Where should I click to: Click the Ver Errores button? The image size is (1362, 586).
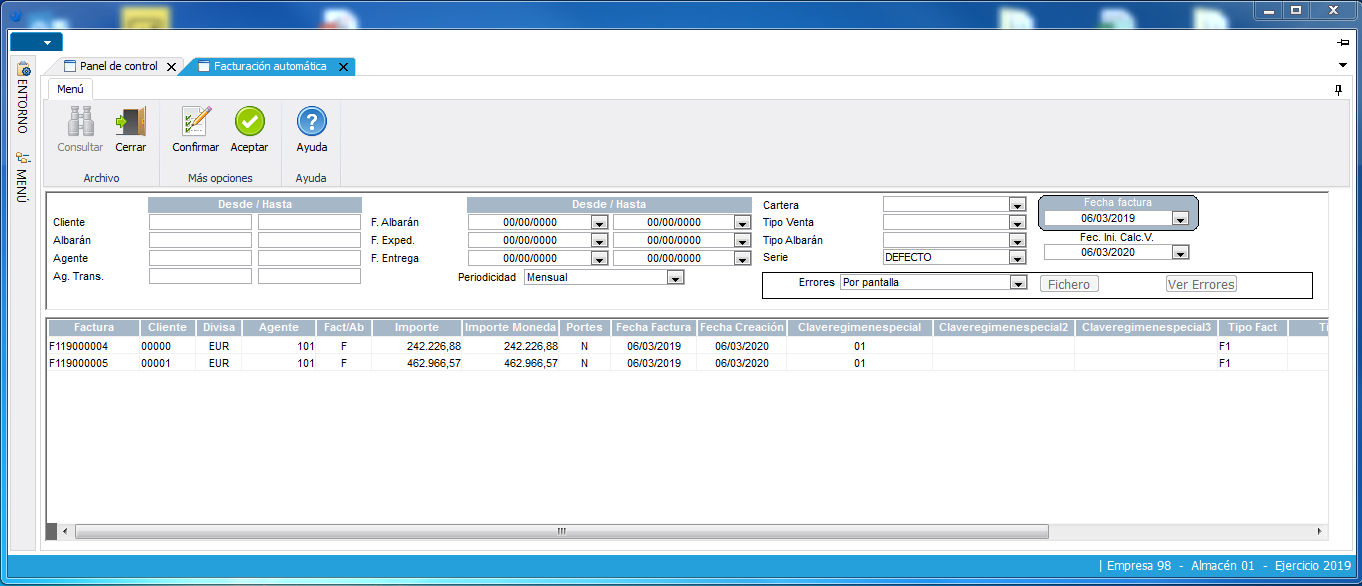point(1201,285)
